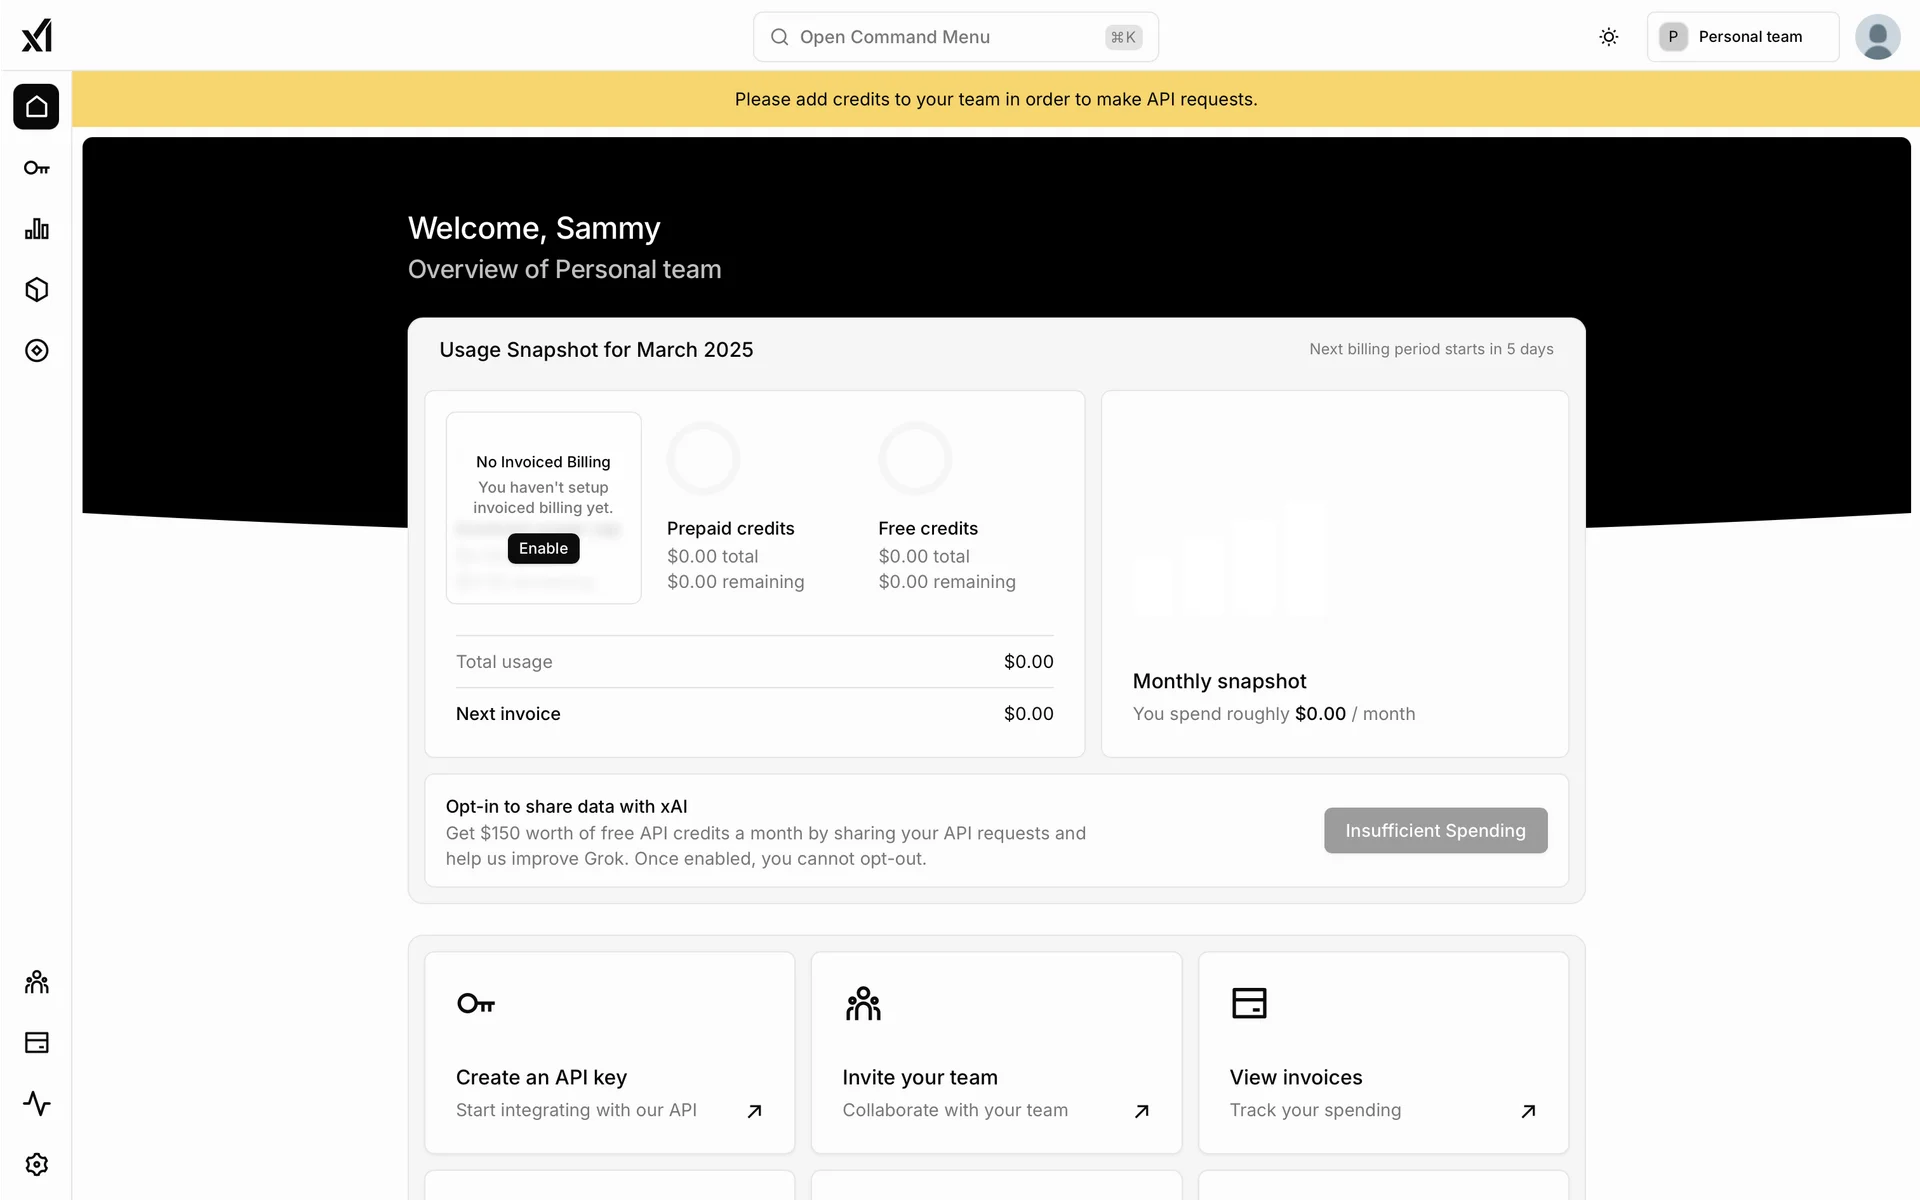Open the usage bar chart sidebar icon

[36, 229]
